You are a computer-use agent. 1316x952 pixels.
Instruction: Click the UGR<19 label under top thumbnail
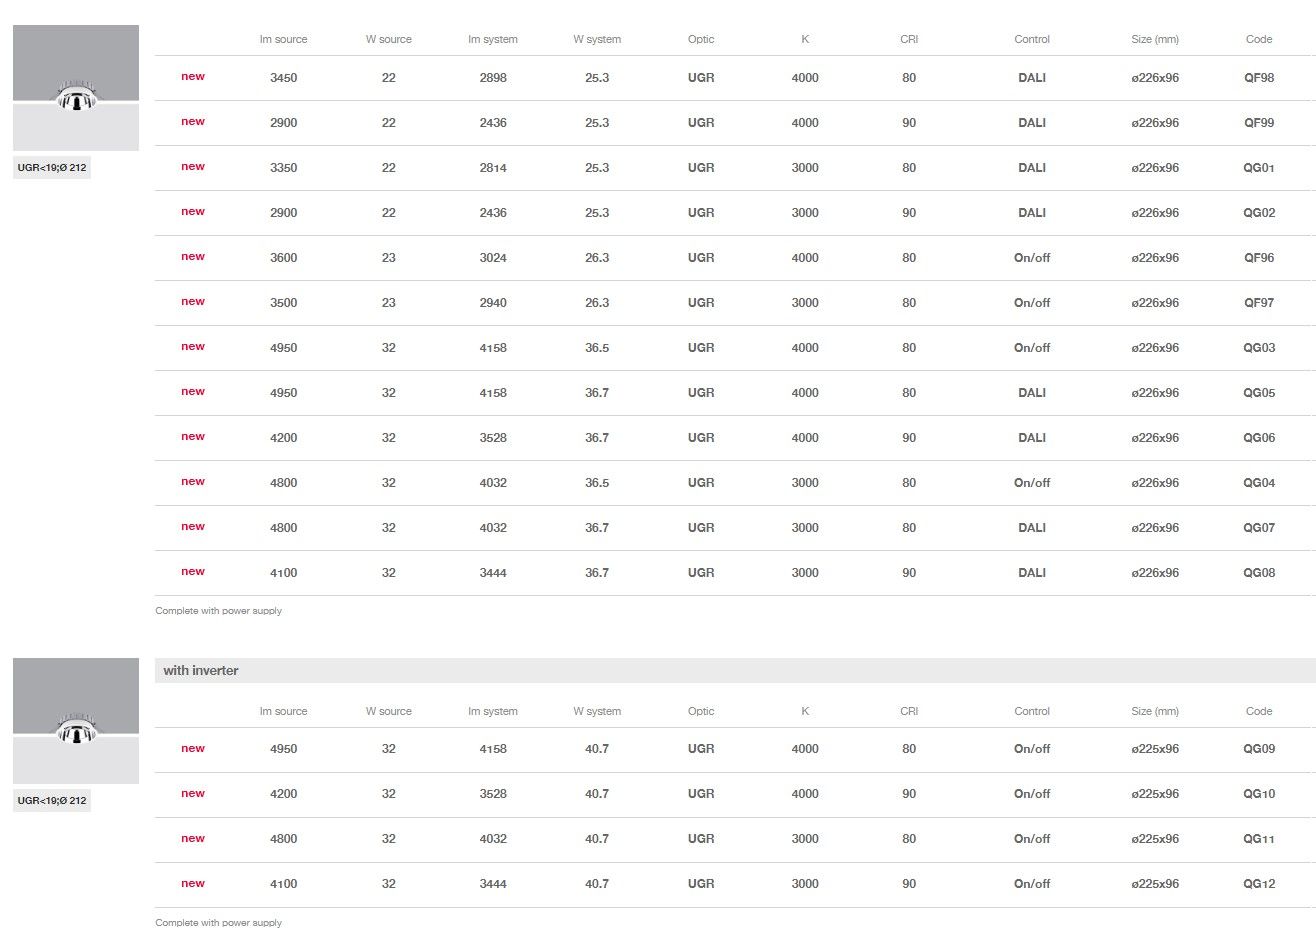[52, 168]
